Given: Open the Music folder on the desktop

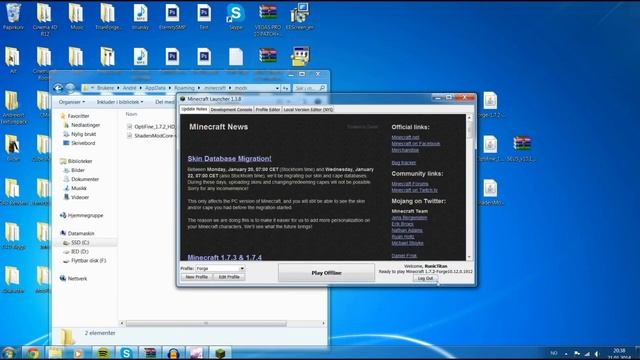Looking at the screenshot, I should 76,16.
